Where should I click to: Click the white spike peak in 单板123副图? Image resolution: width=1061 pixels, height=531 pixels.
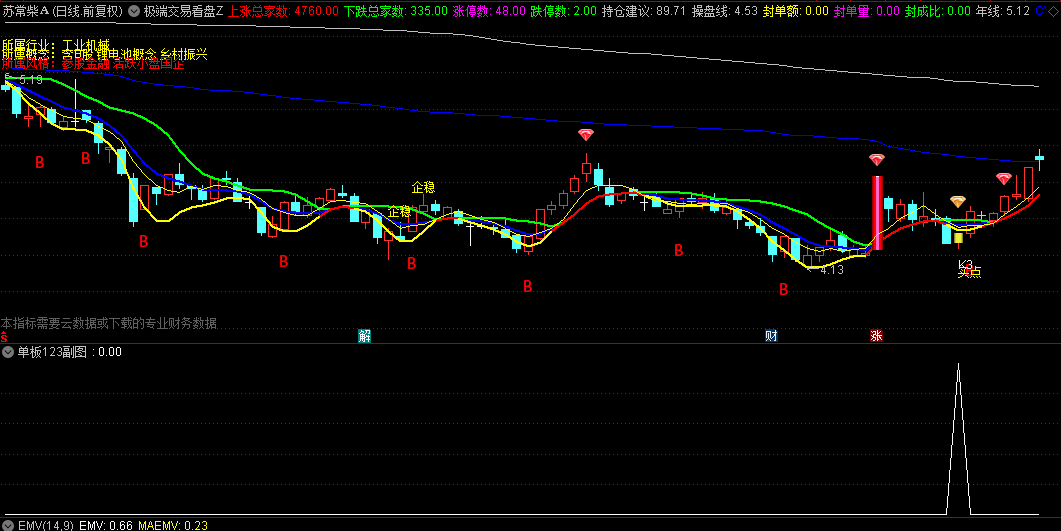(958, 365)
